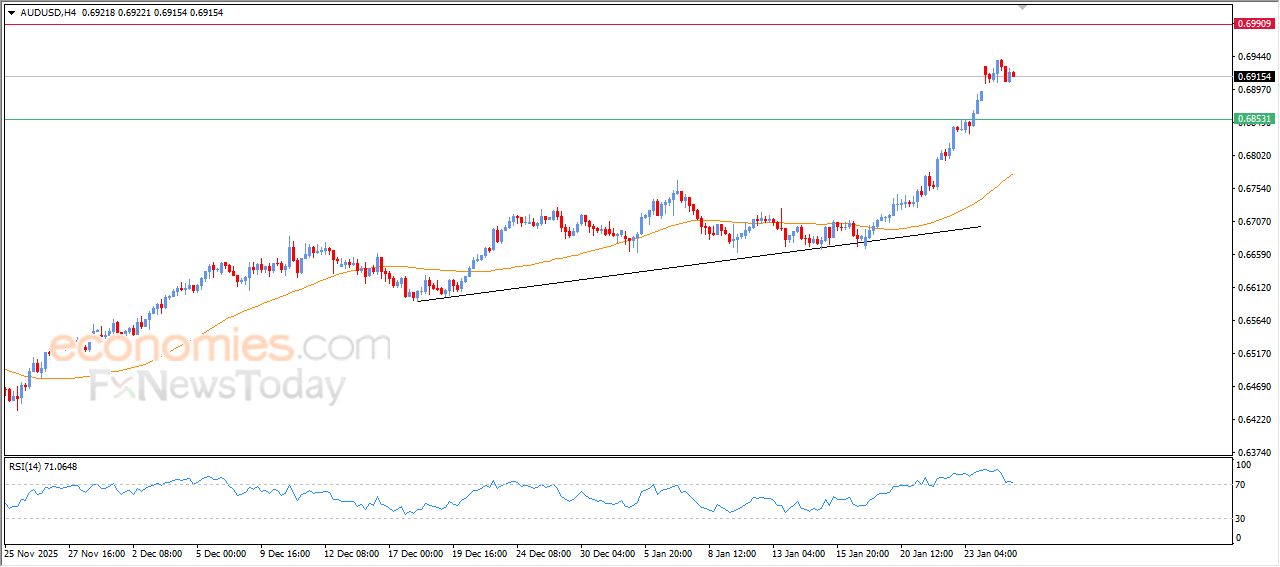Image resolution: width=1280 pixels, height=567 pixels.
Task: Click the RSI 70 level scale label
Action: 1244,485
